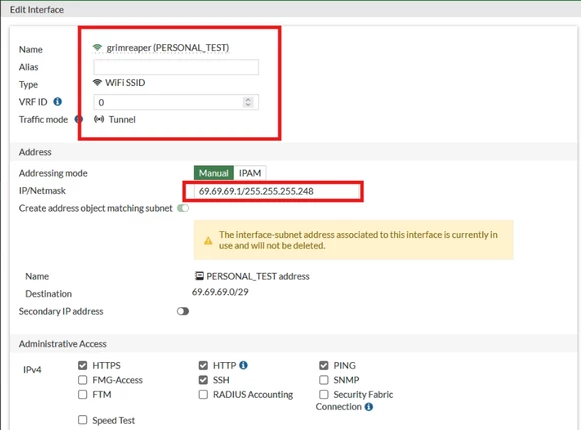581x430 pixels.
Task: Click the PERSONAL_TEST address name text
Action: pyautogui.click(x=258, y=276)
